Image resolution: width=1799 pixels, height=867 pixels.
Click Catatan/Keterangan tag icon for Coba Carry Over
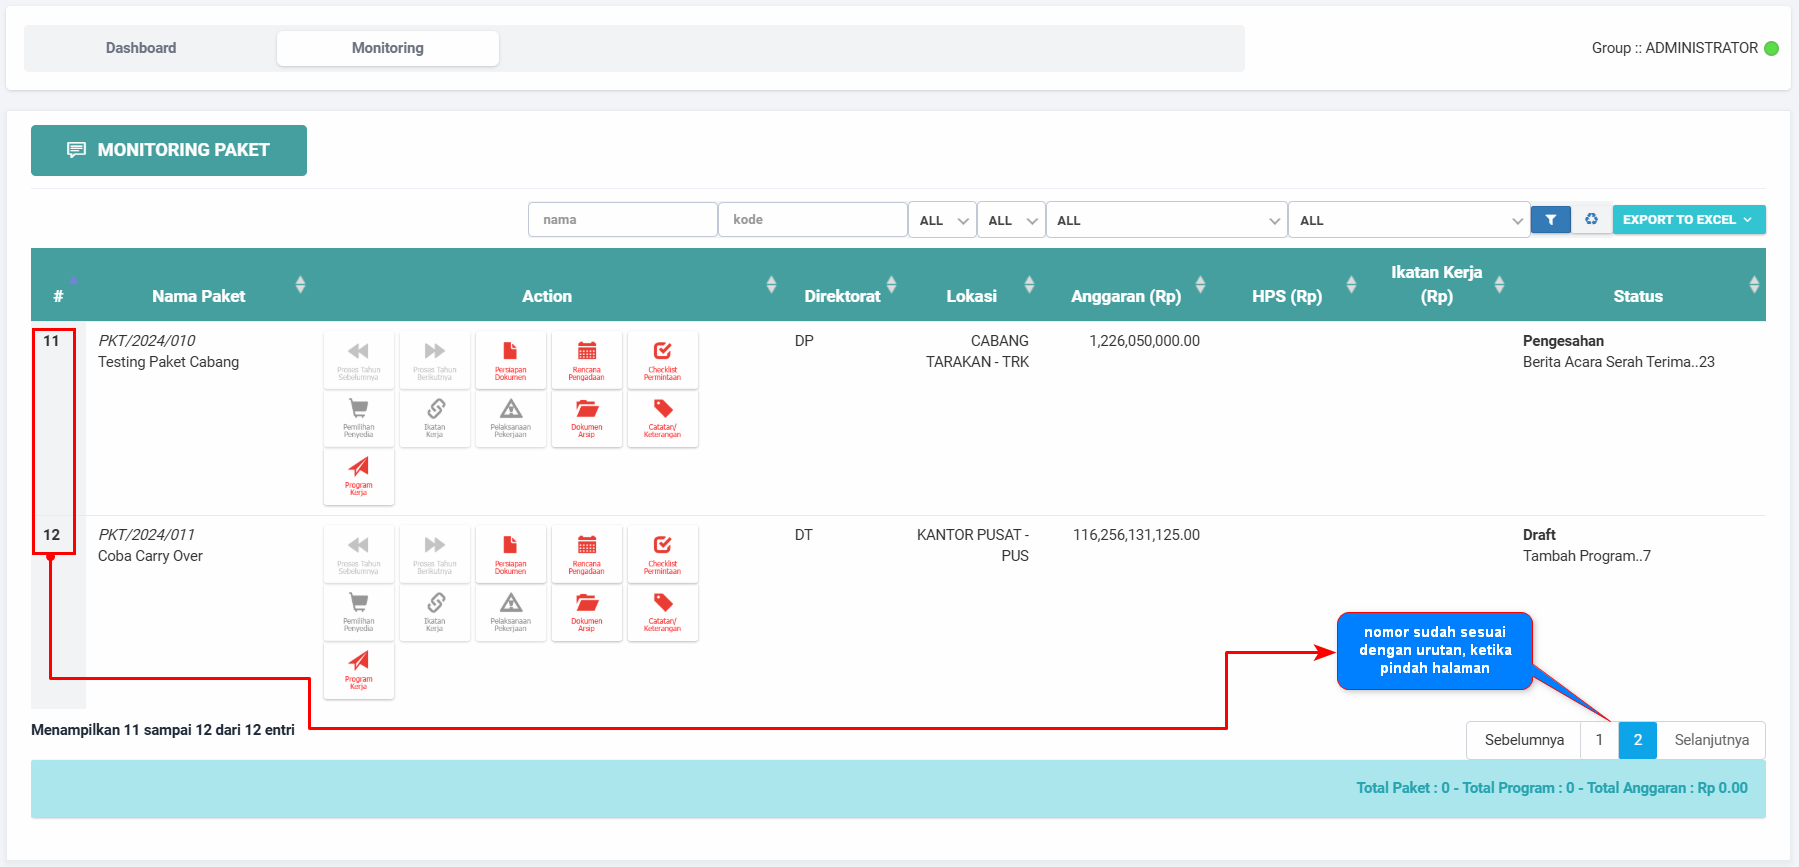[x=662, y=612]
